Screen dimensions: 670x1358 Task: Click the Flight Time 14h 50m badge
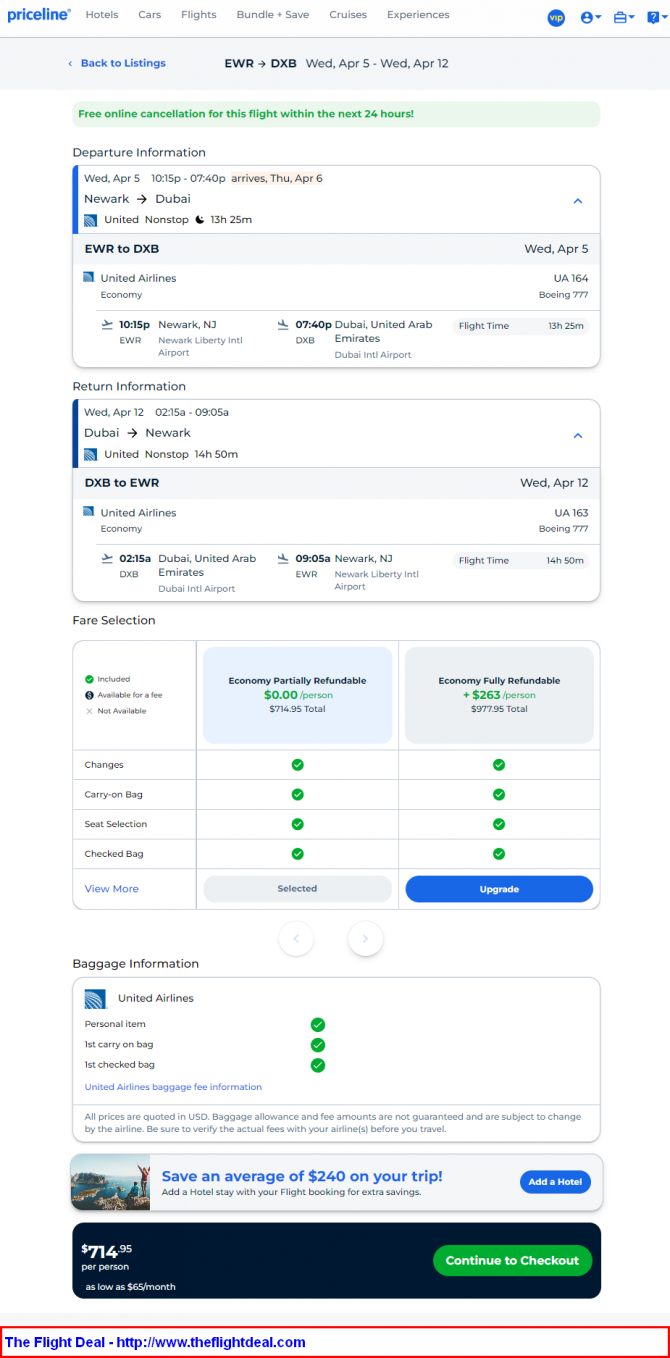pyautogui.click(x=521, y=560)
